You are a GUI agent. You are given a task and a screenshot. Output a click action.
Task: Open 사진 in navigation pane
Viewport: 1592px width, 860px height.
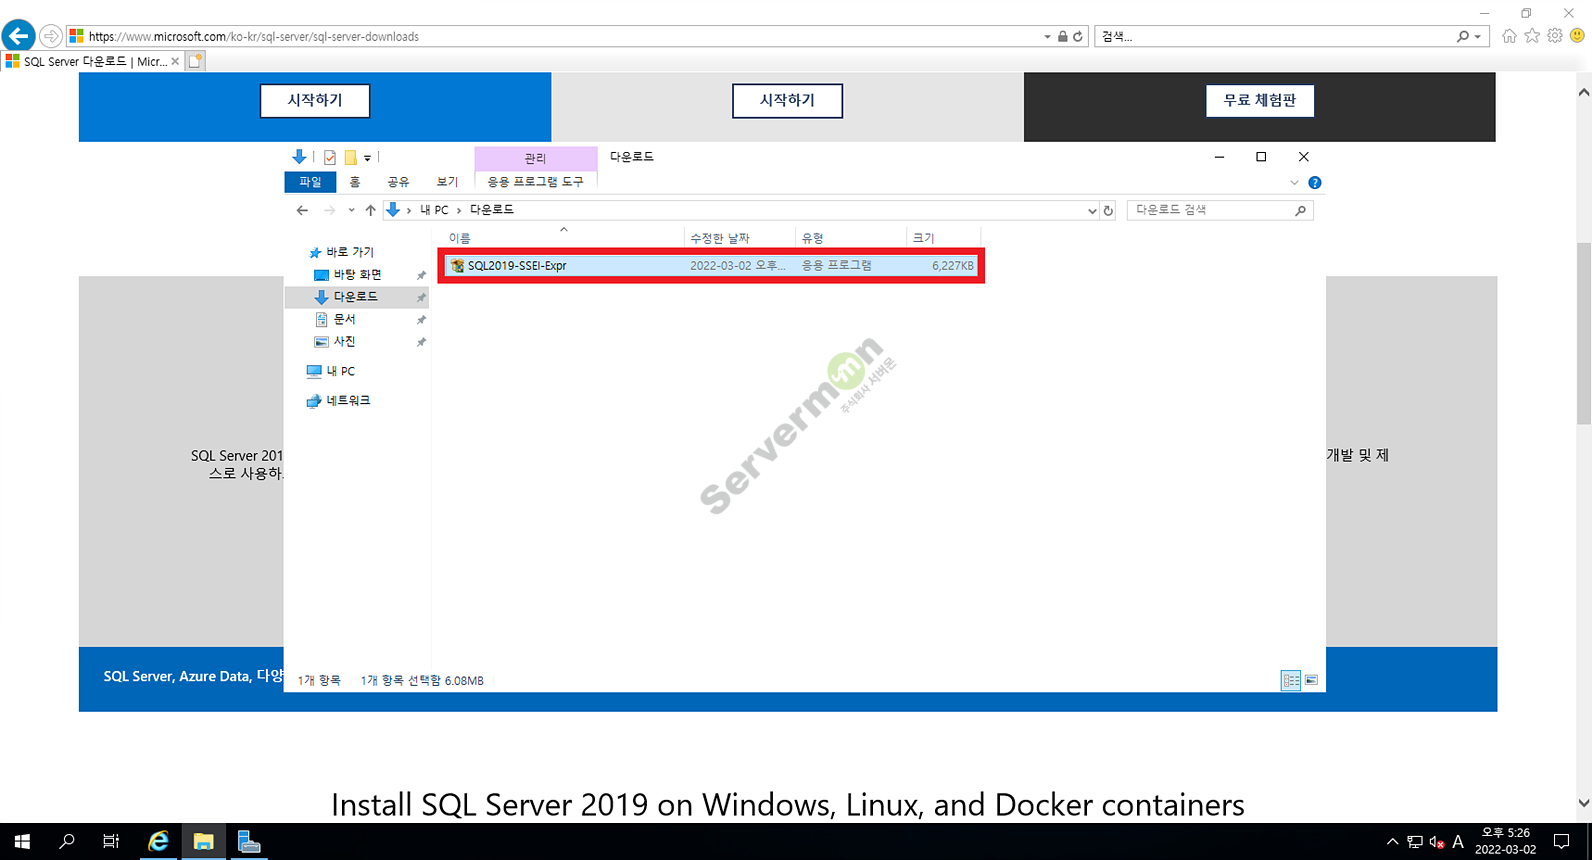click(x=344, y=341)
